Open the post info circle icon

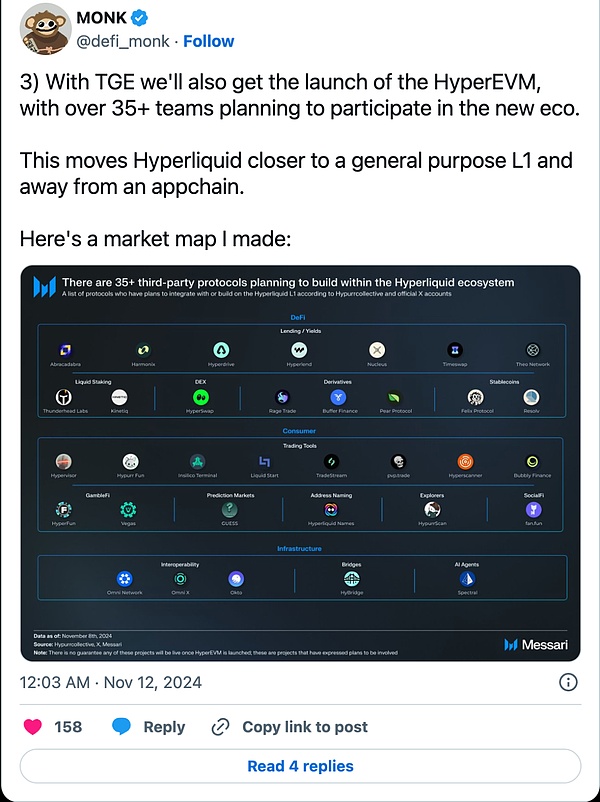click(x=568, y=682)
